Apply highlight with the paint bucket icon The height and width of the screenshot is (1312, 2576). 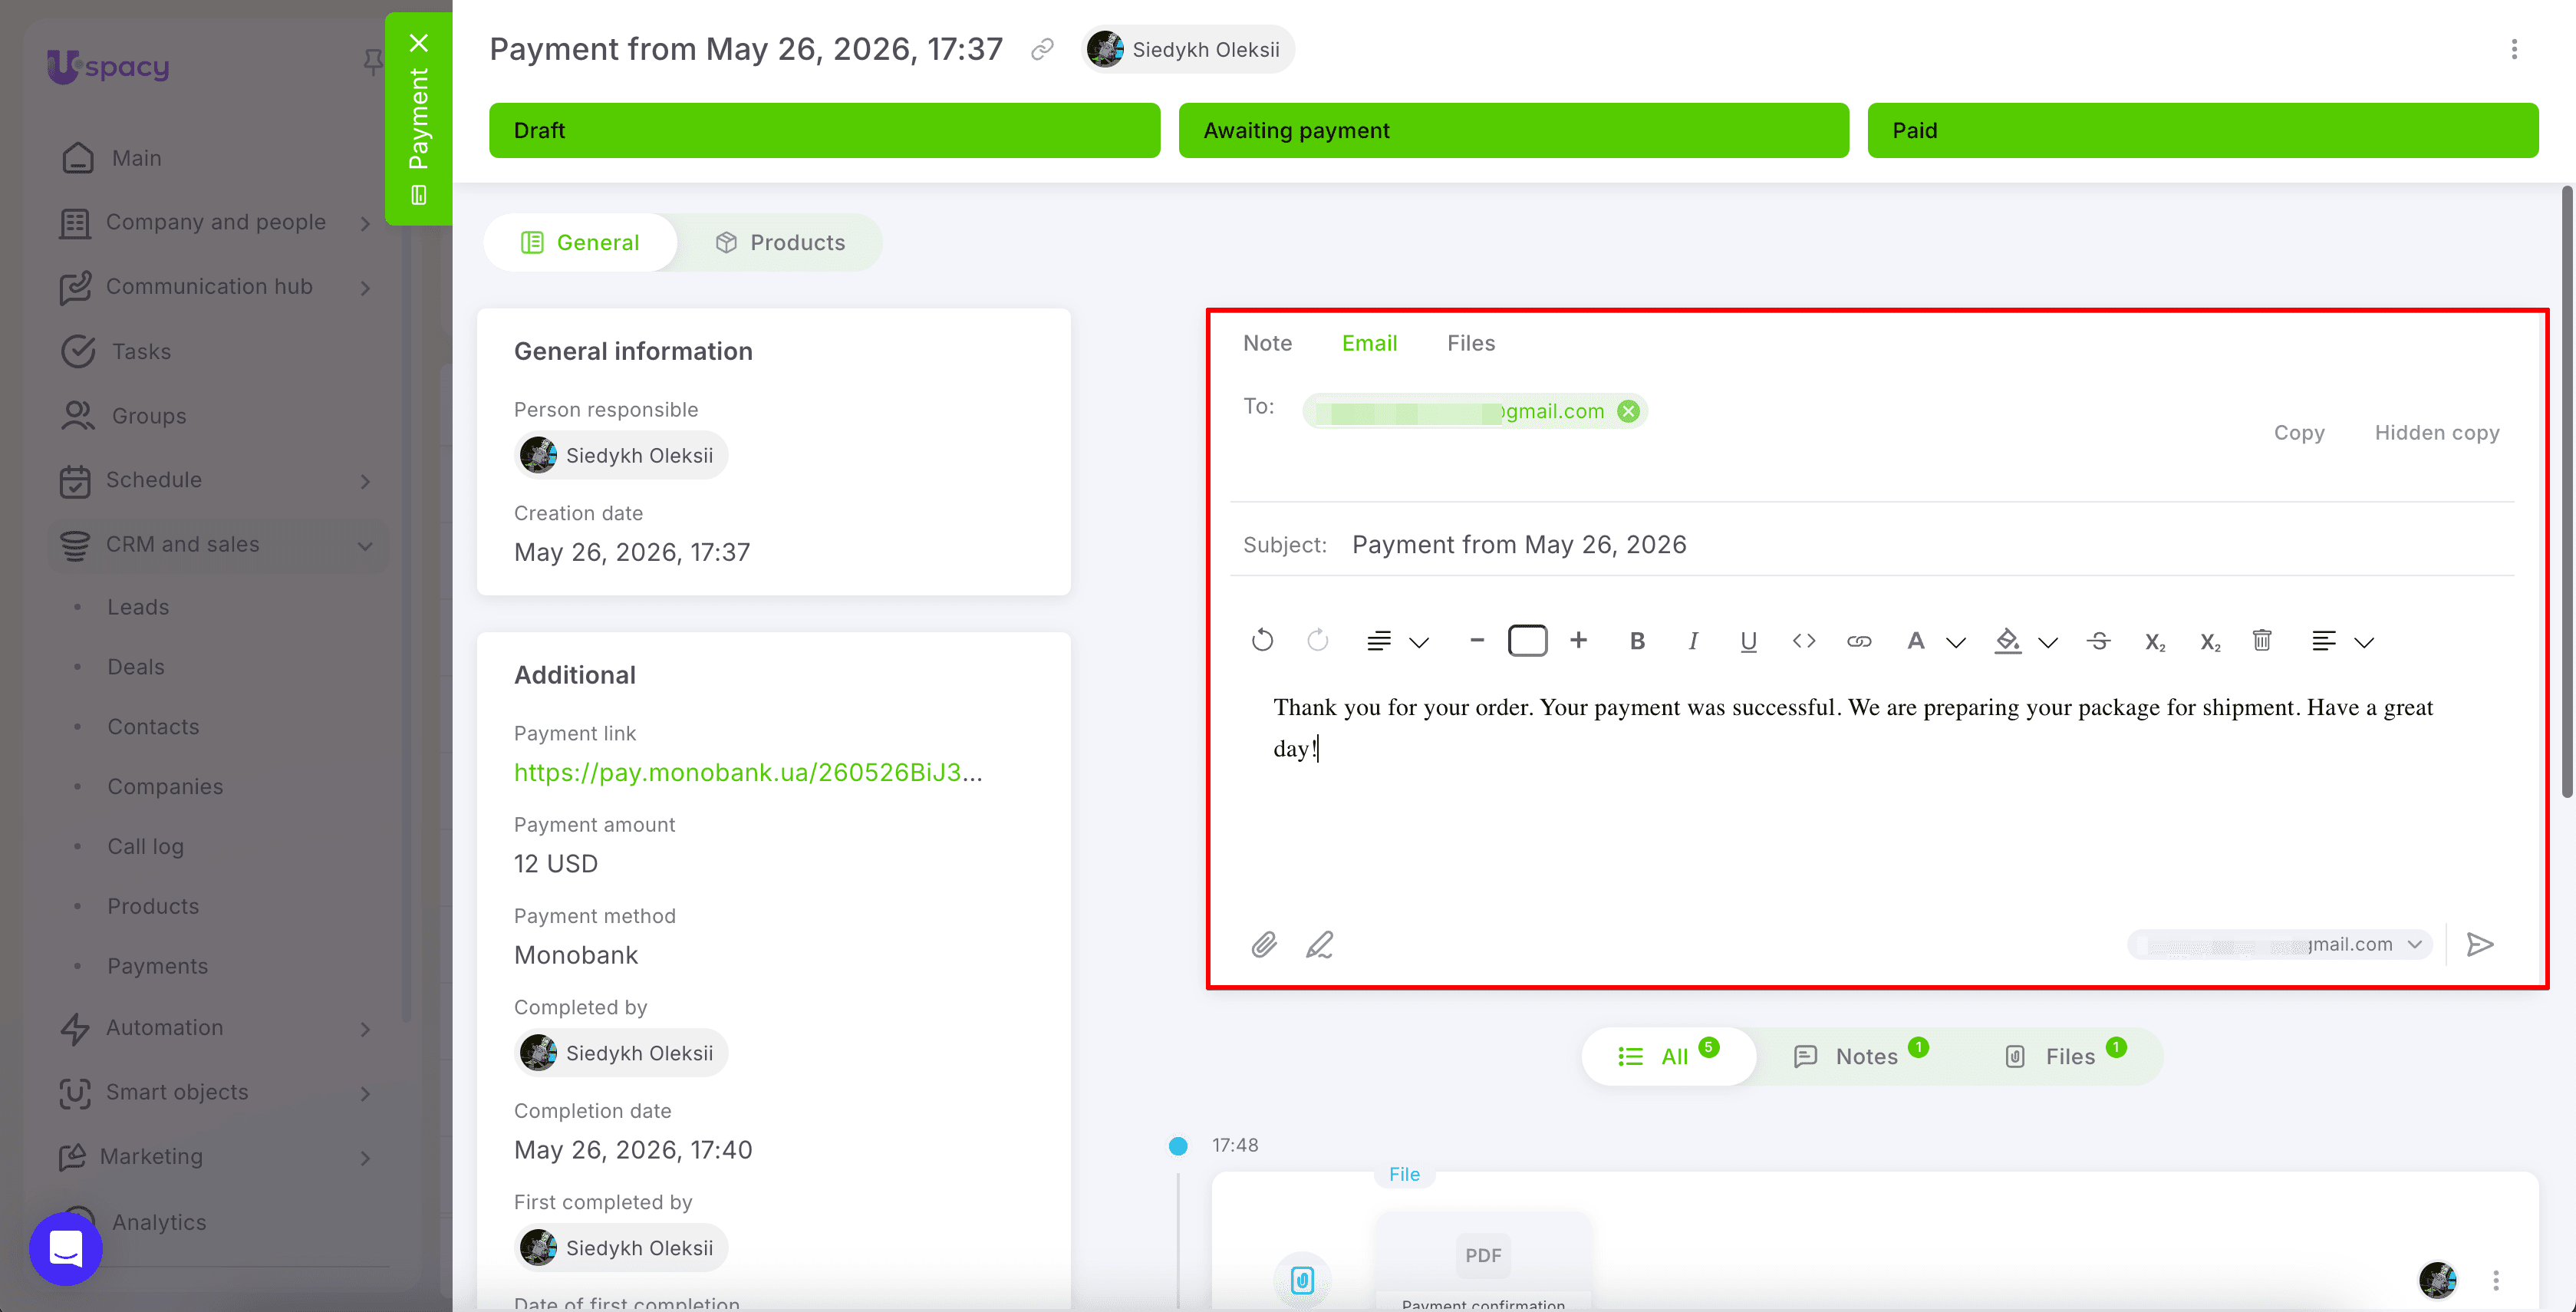pyautogui.click(x=2007, y=641)
